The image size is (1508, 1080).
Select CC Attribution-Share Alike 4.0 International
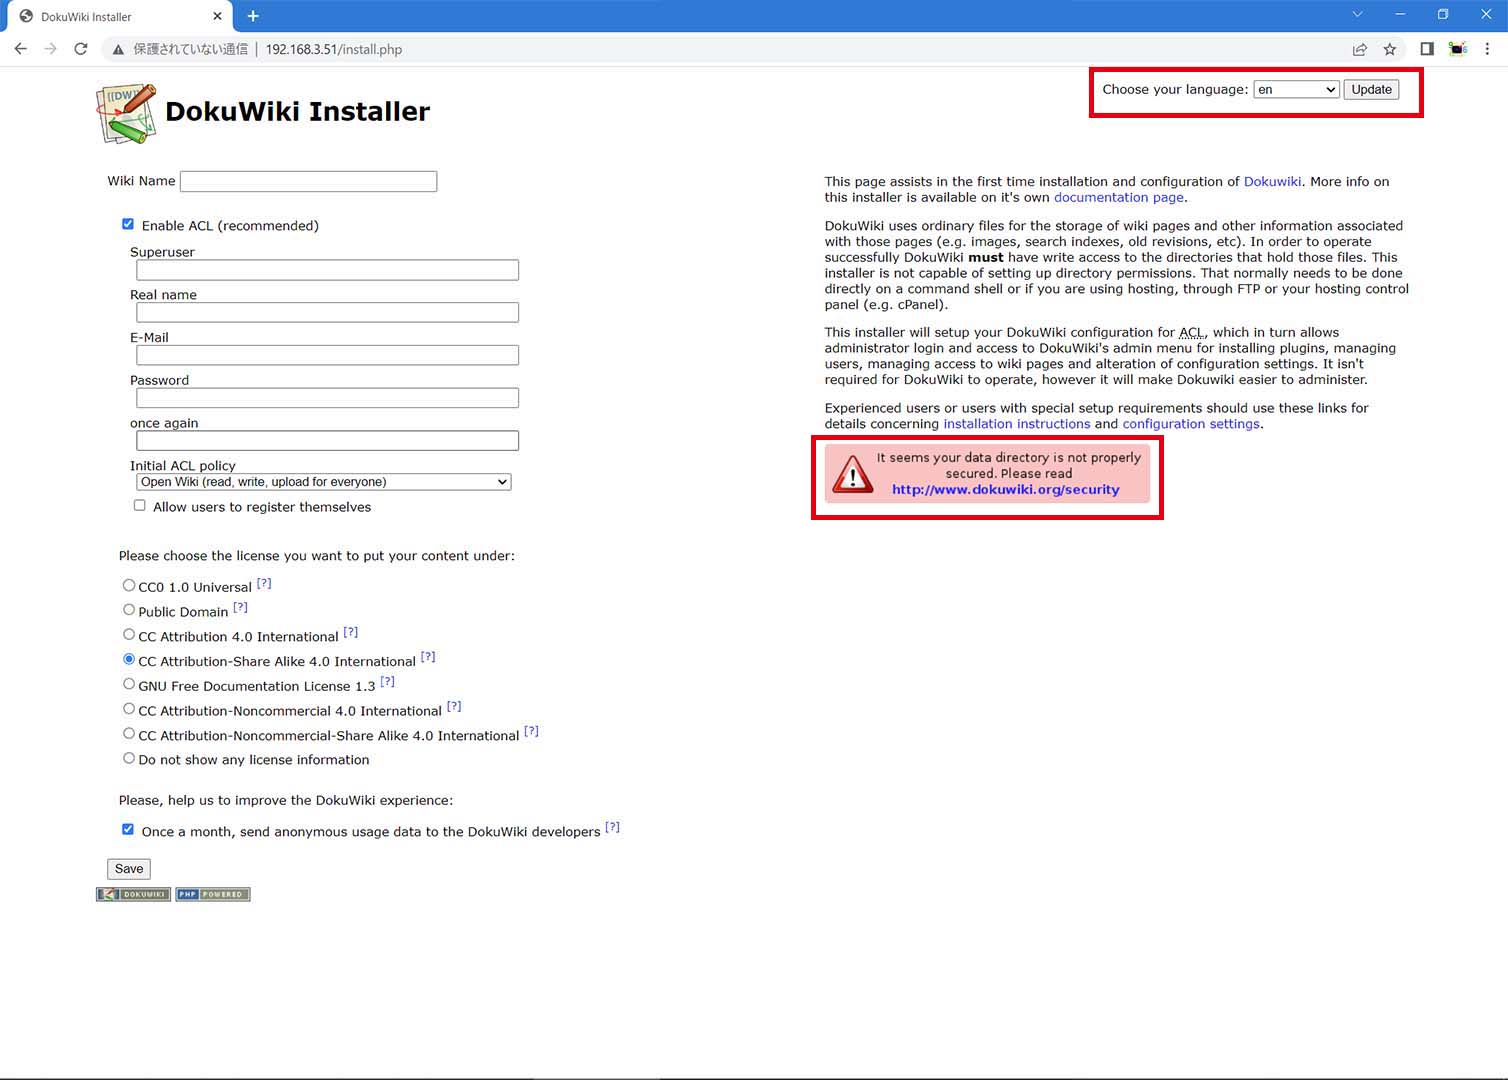point(129,659)
